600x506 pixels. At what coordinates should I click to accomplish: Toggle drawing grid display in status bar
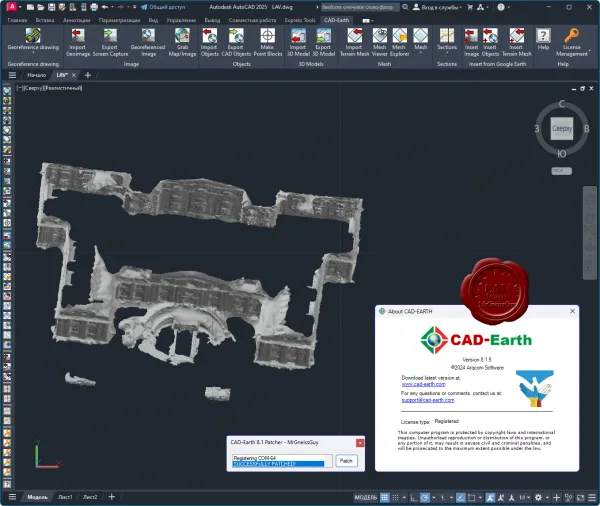(385, 497)
